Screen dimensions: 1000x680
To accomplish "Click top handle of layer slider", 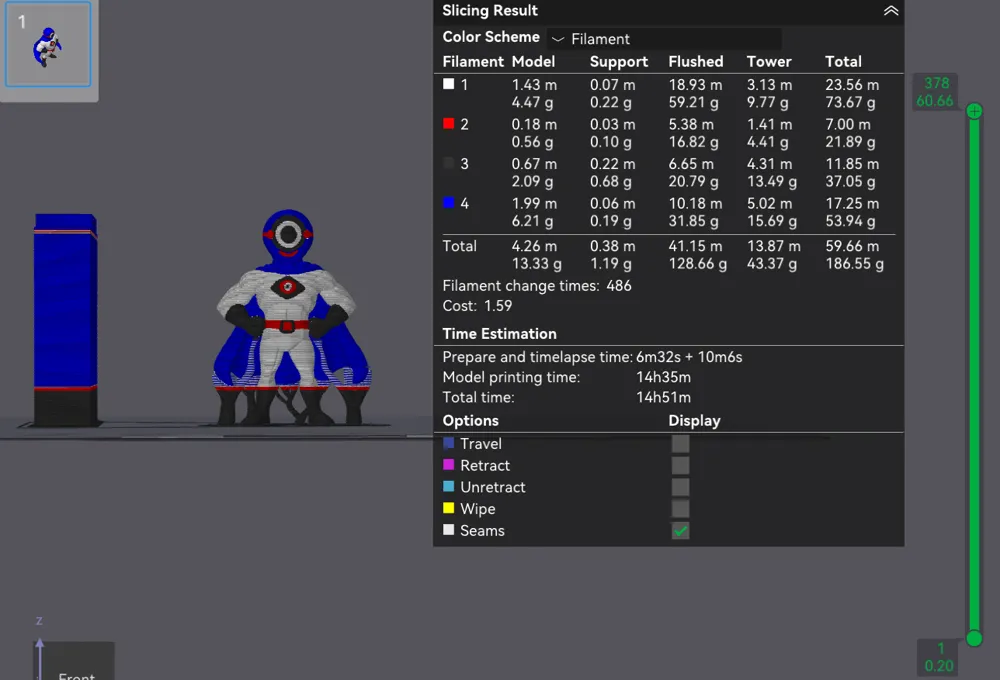I will [x=974, y=111].
